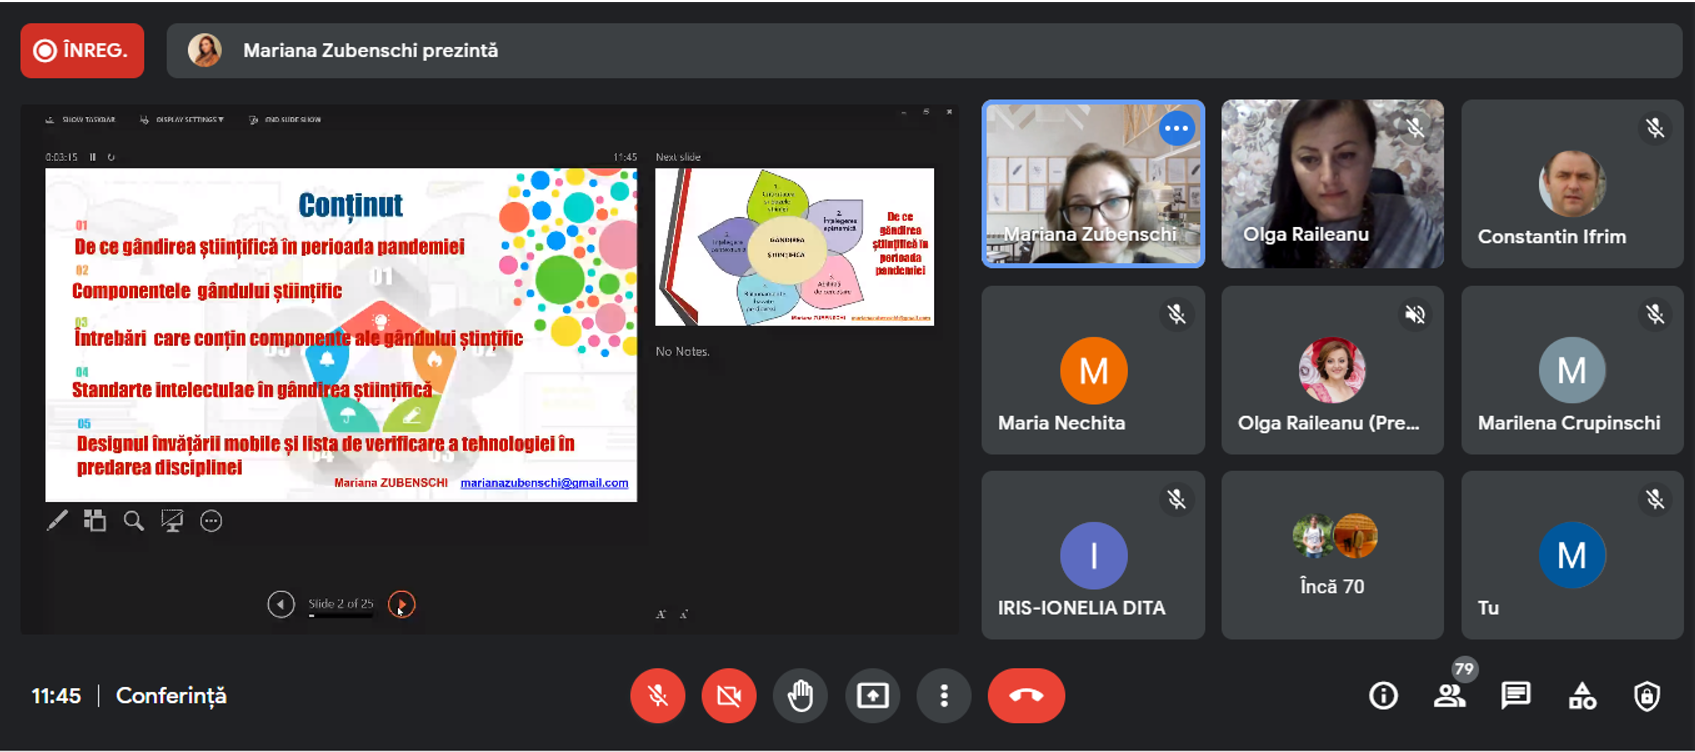Viewport: 1695px width, 752px height.
Task: Open the more options three-dot menu
Action: pos(944,696)
